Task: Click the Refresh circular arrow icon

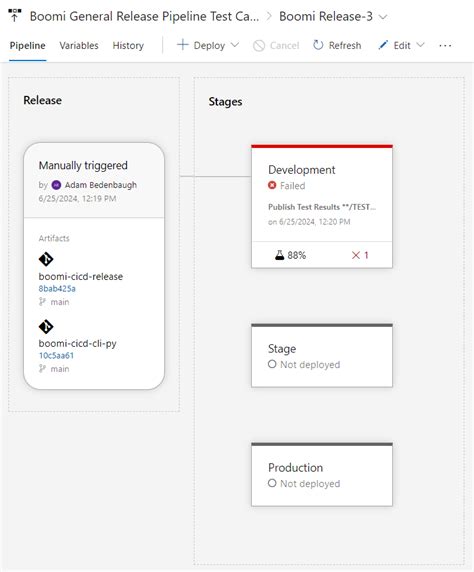Action: click(318, 45)
